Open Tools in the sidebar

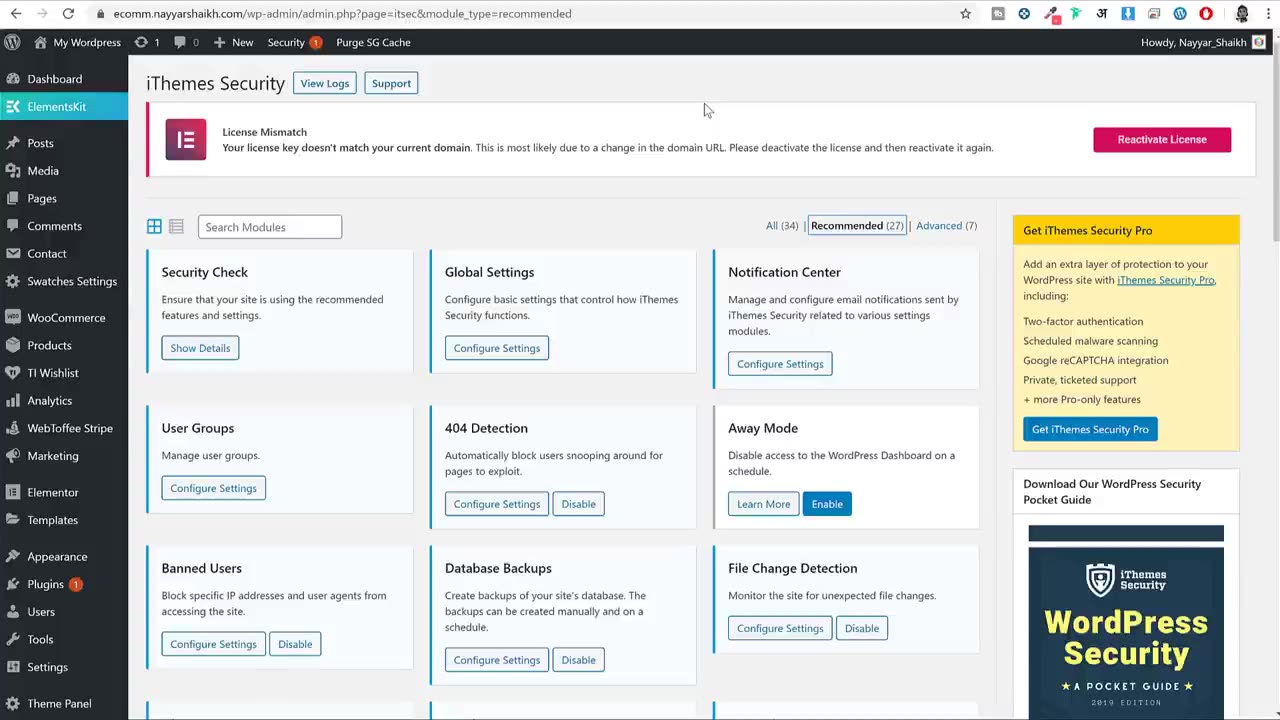click(64, 639)
